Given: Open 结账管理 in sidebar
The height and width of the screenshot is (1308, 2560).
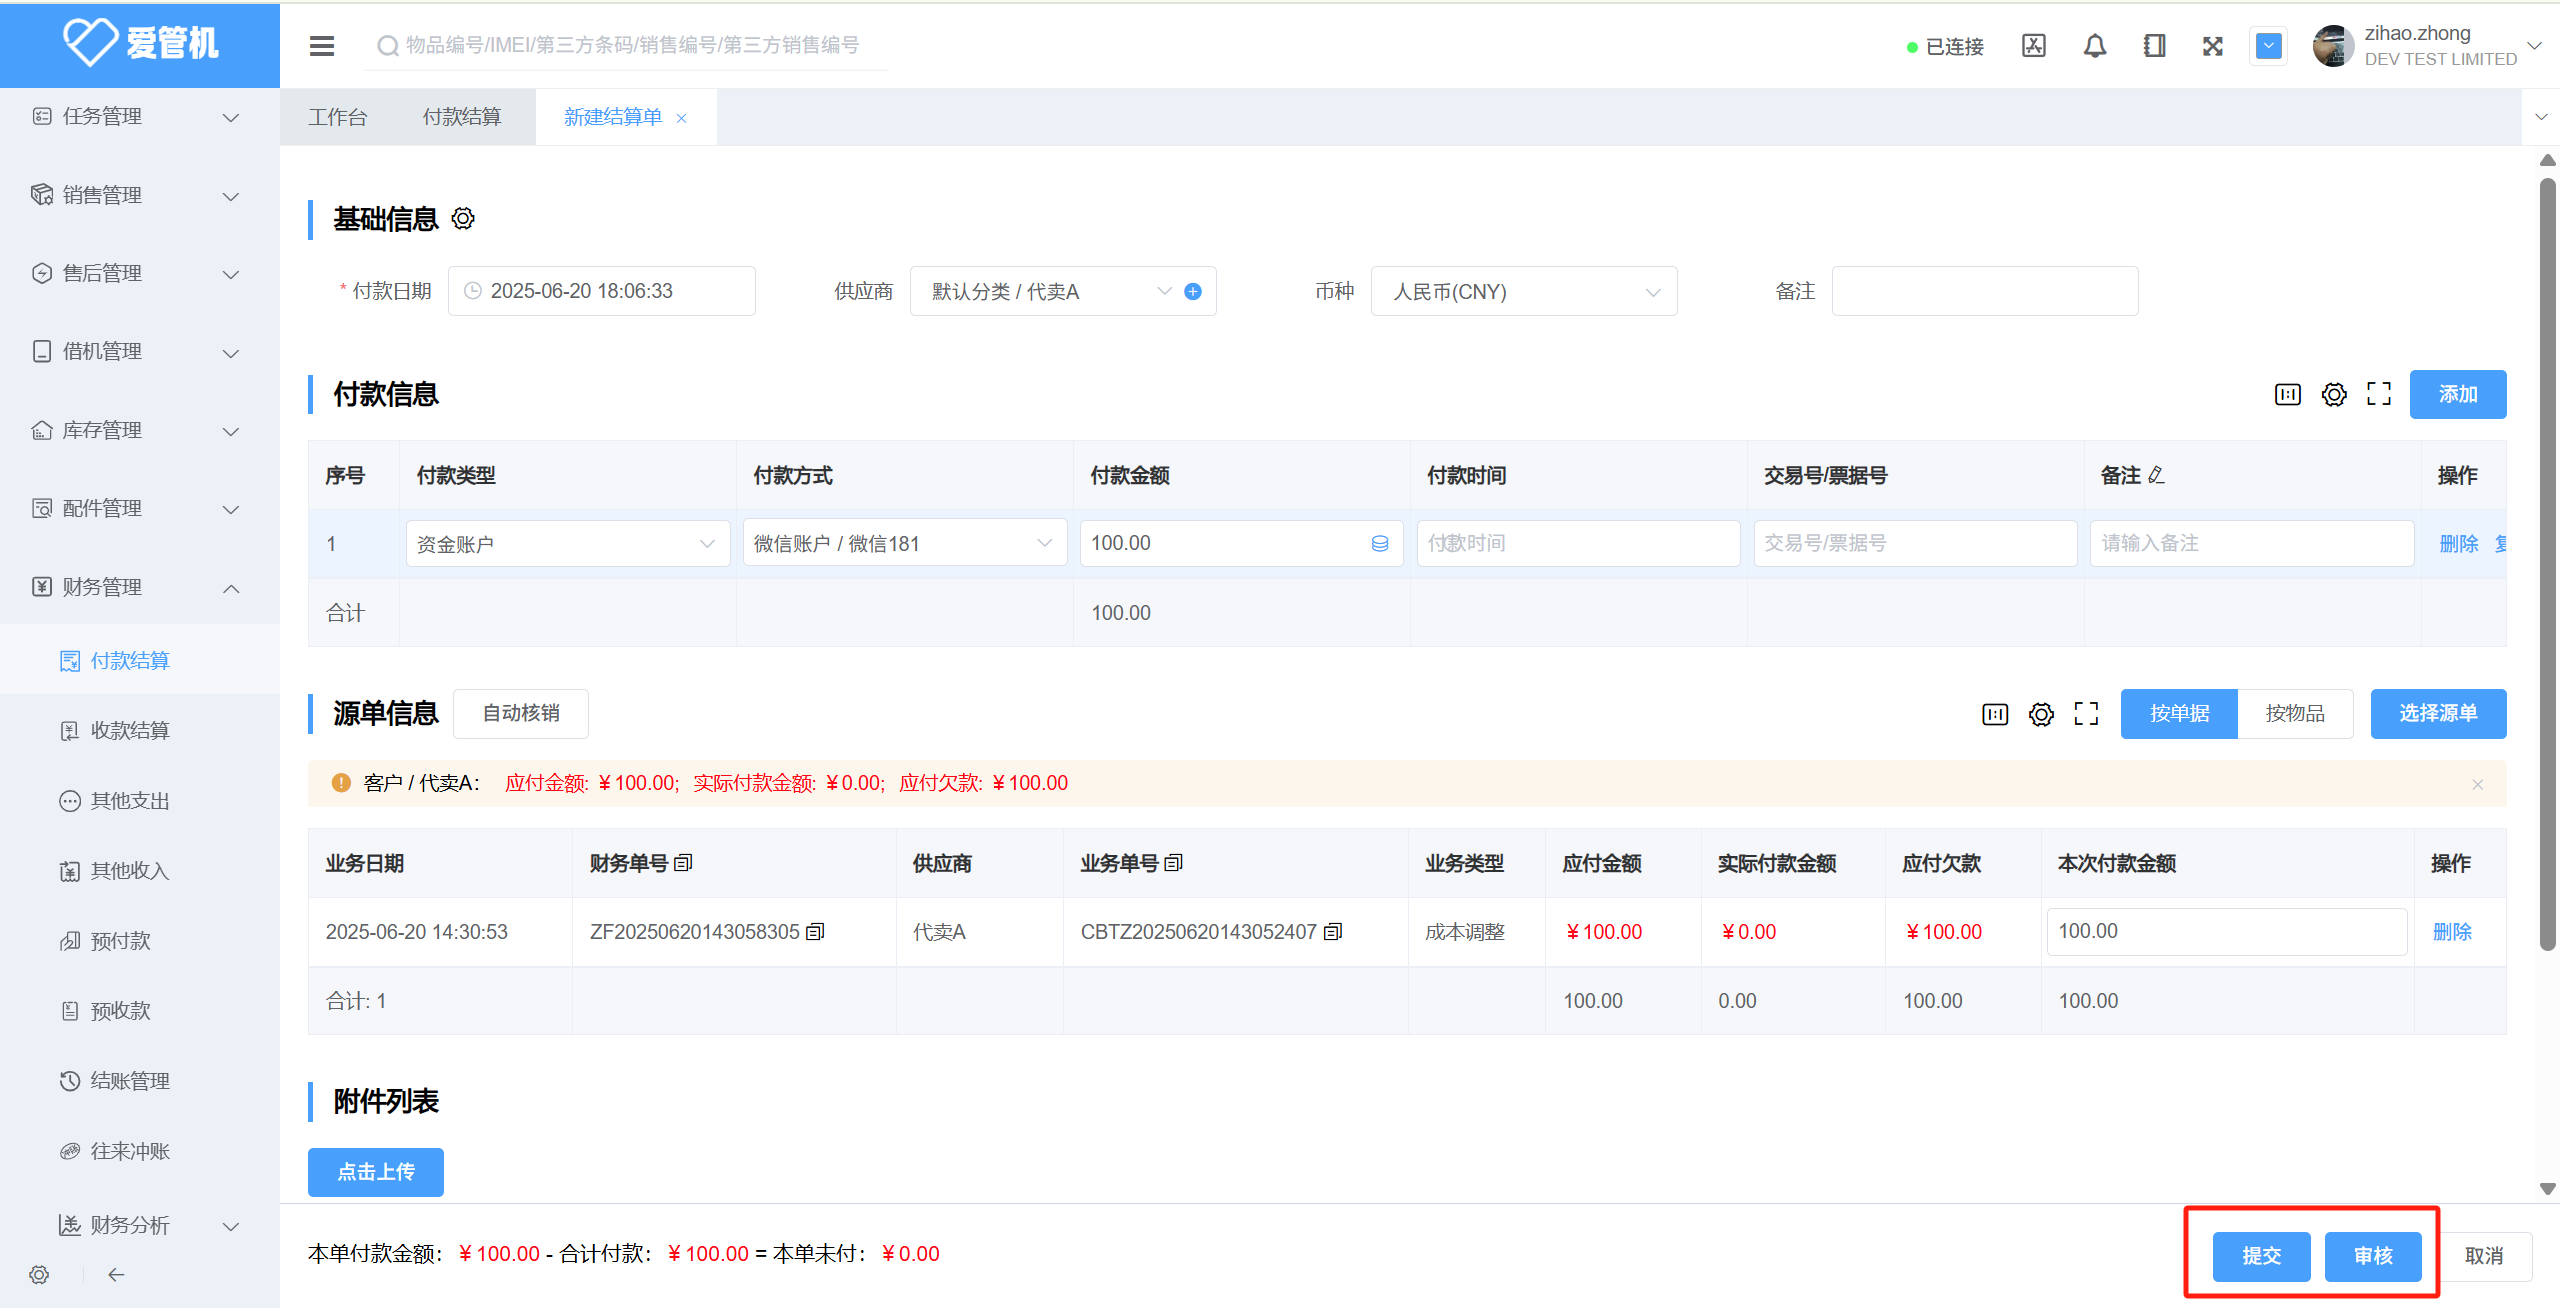Looking at the screenshot, I should point(140,1080).
